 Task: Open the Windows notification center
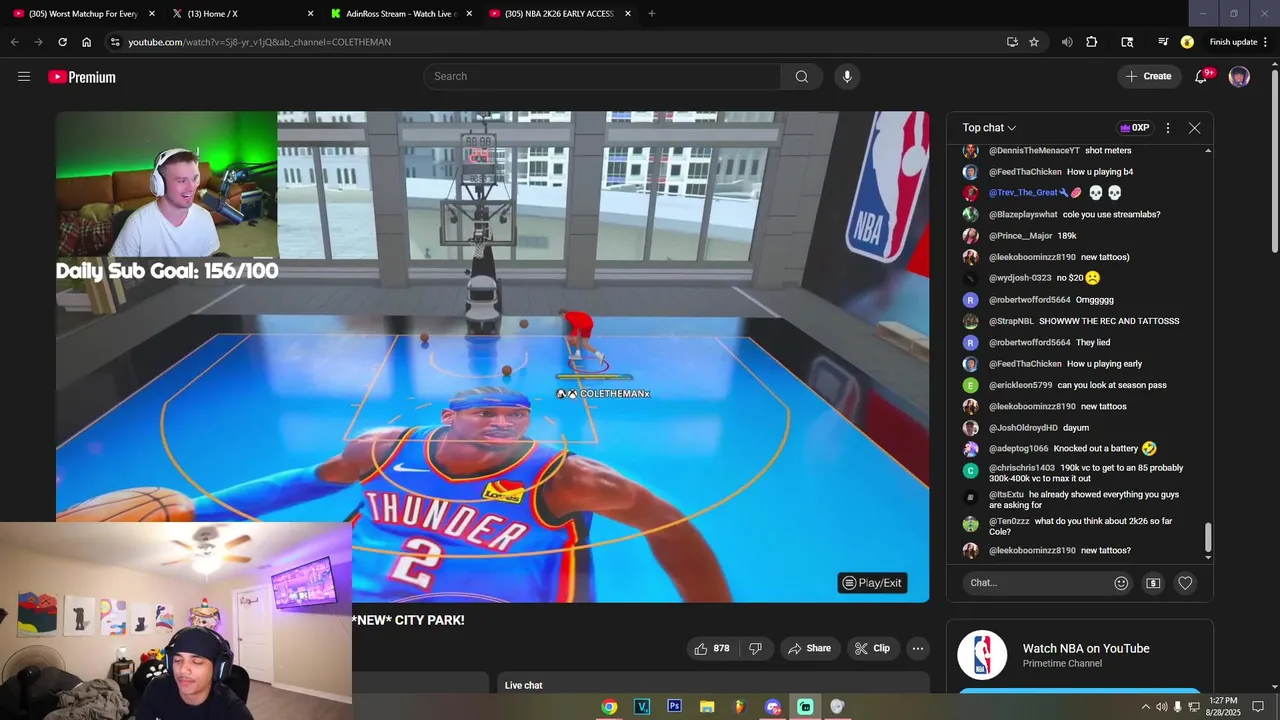tap(1258, 707)
